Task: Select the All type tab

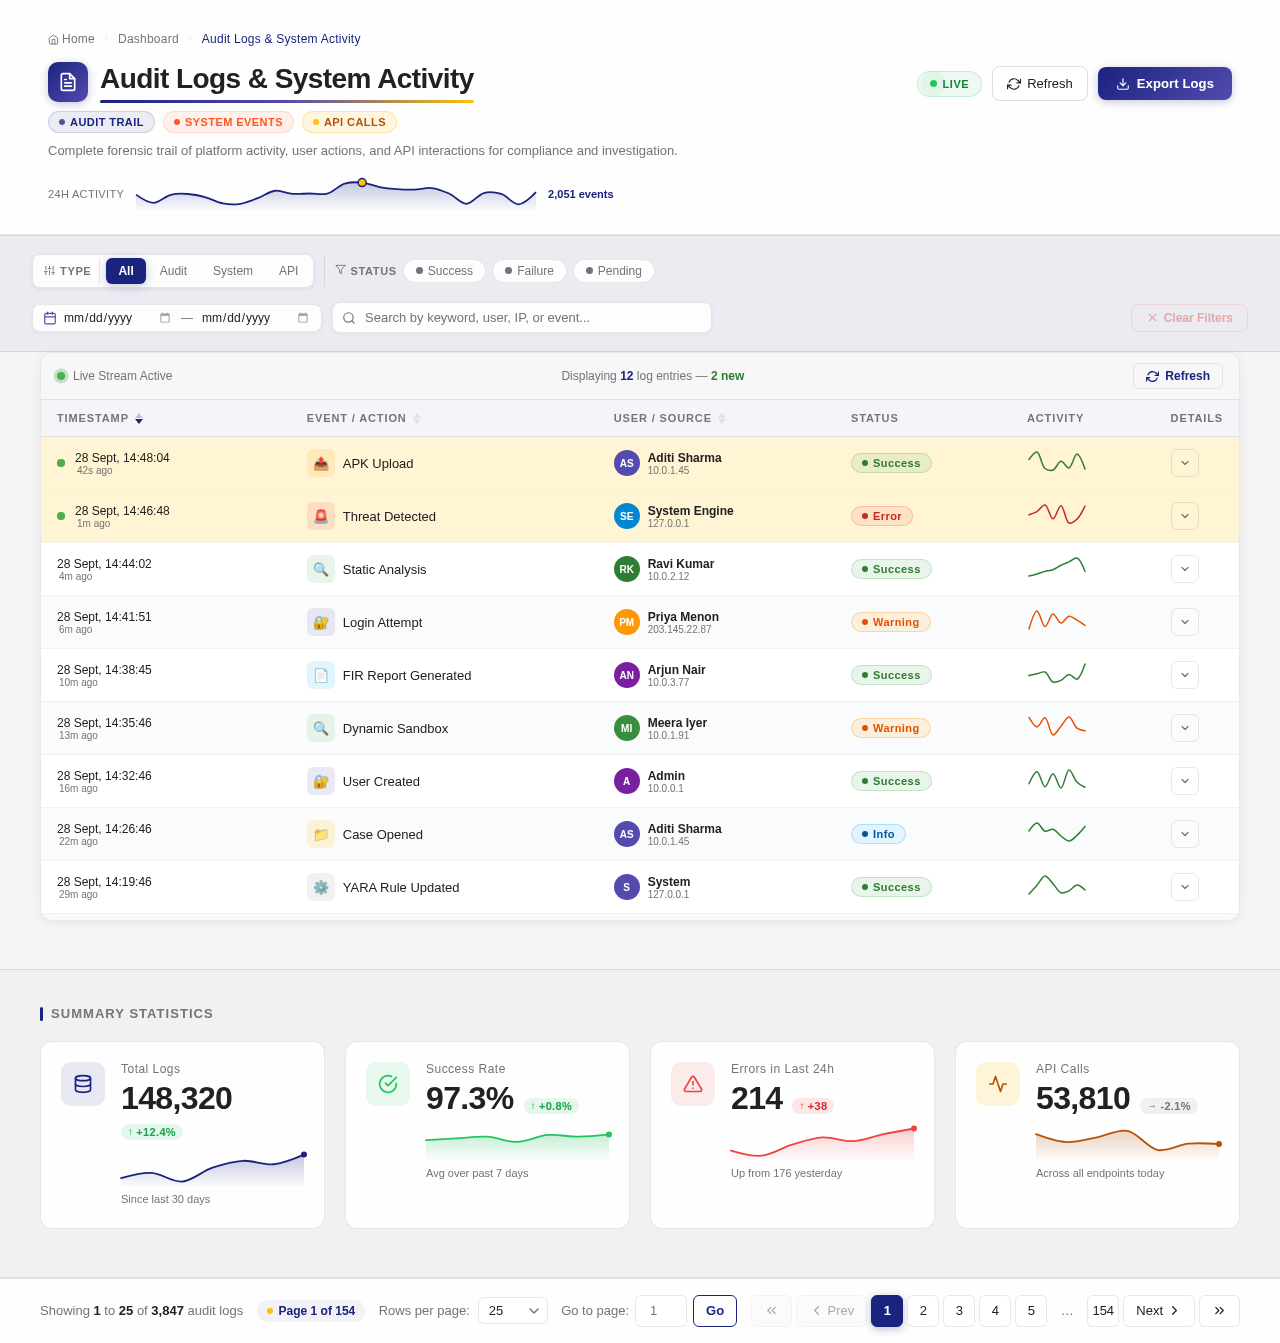Action: pyautogui.click(x=126, y=271)
